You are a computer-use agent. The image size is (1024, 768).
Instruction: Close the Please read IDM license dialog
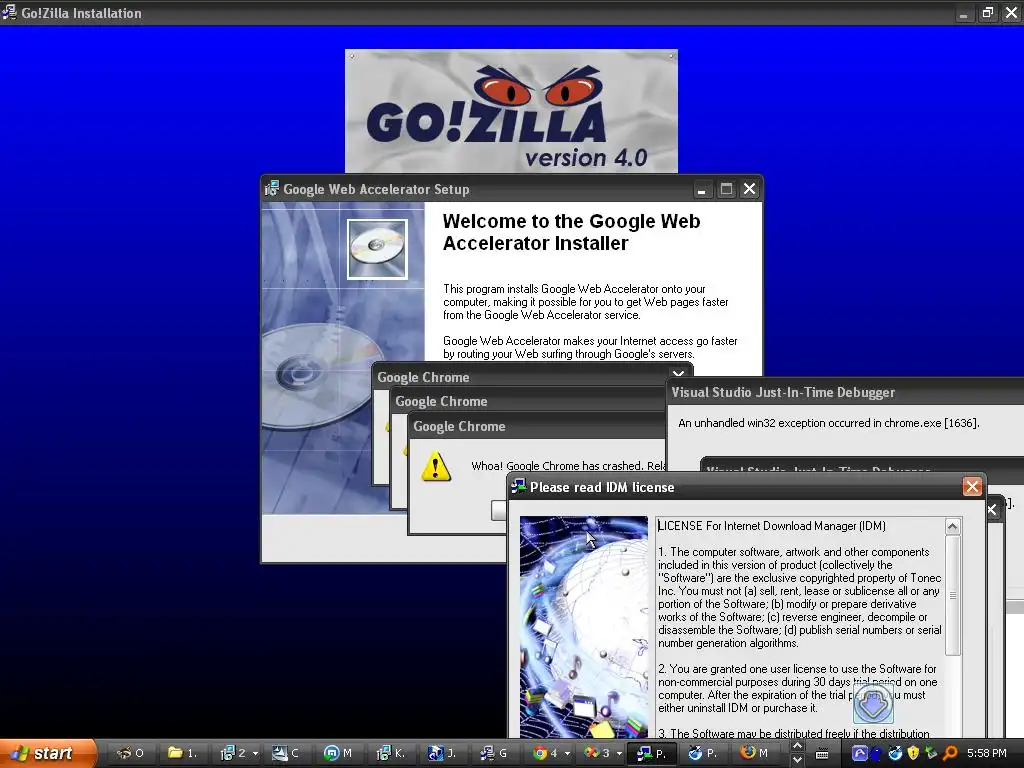[x=972, y=487]
